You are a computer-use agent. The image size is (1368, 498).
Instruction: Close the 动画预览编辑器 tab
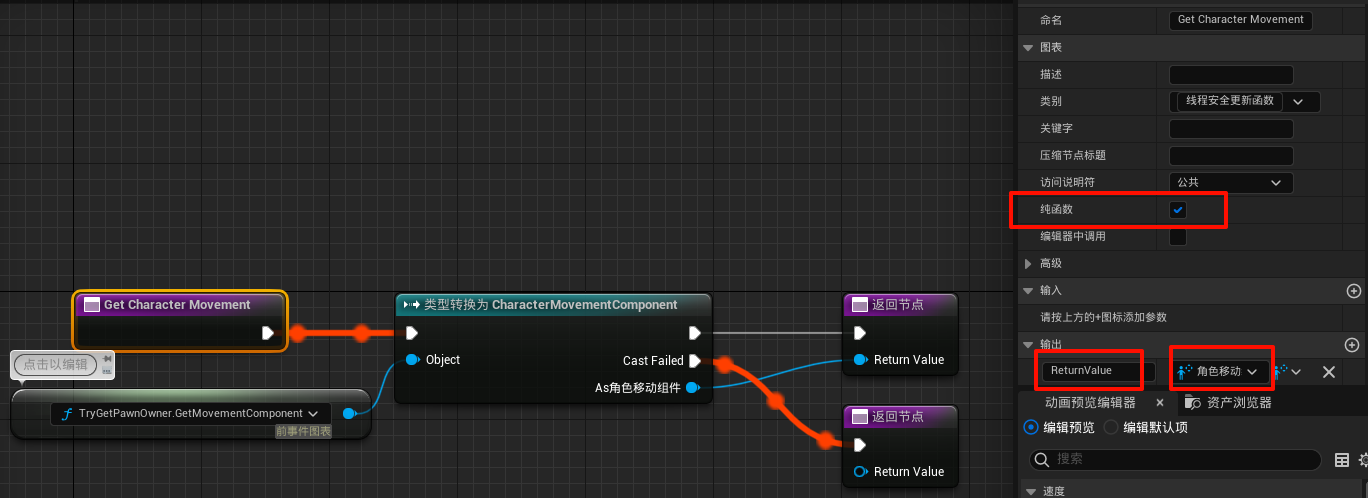(1160, 402)
